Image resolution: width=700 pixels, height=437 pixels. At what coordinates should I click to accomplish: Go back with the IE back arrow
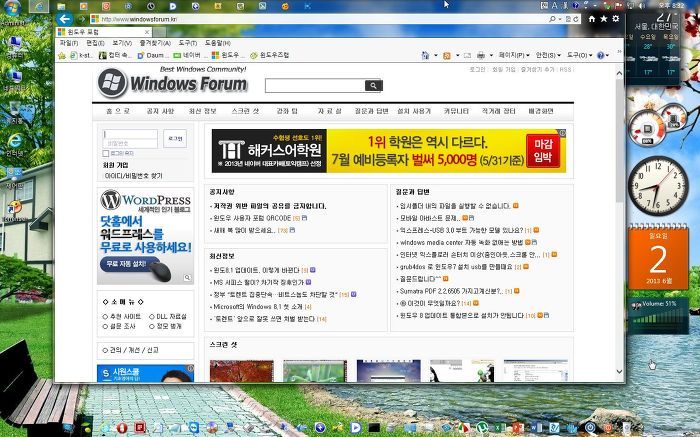coord(65,19)
